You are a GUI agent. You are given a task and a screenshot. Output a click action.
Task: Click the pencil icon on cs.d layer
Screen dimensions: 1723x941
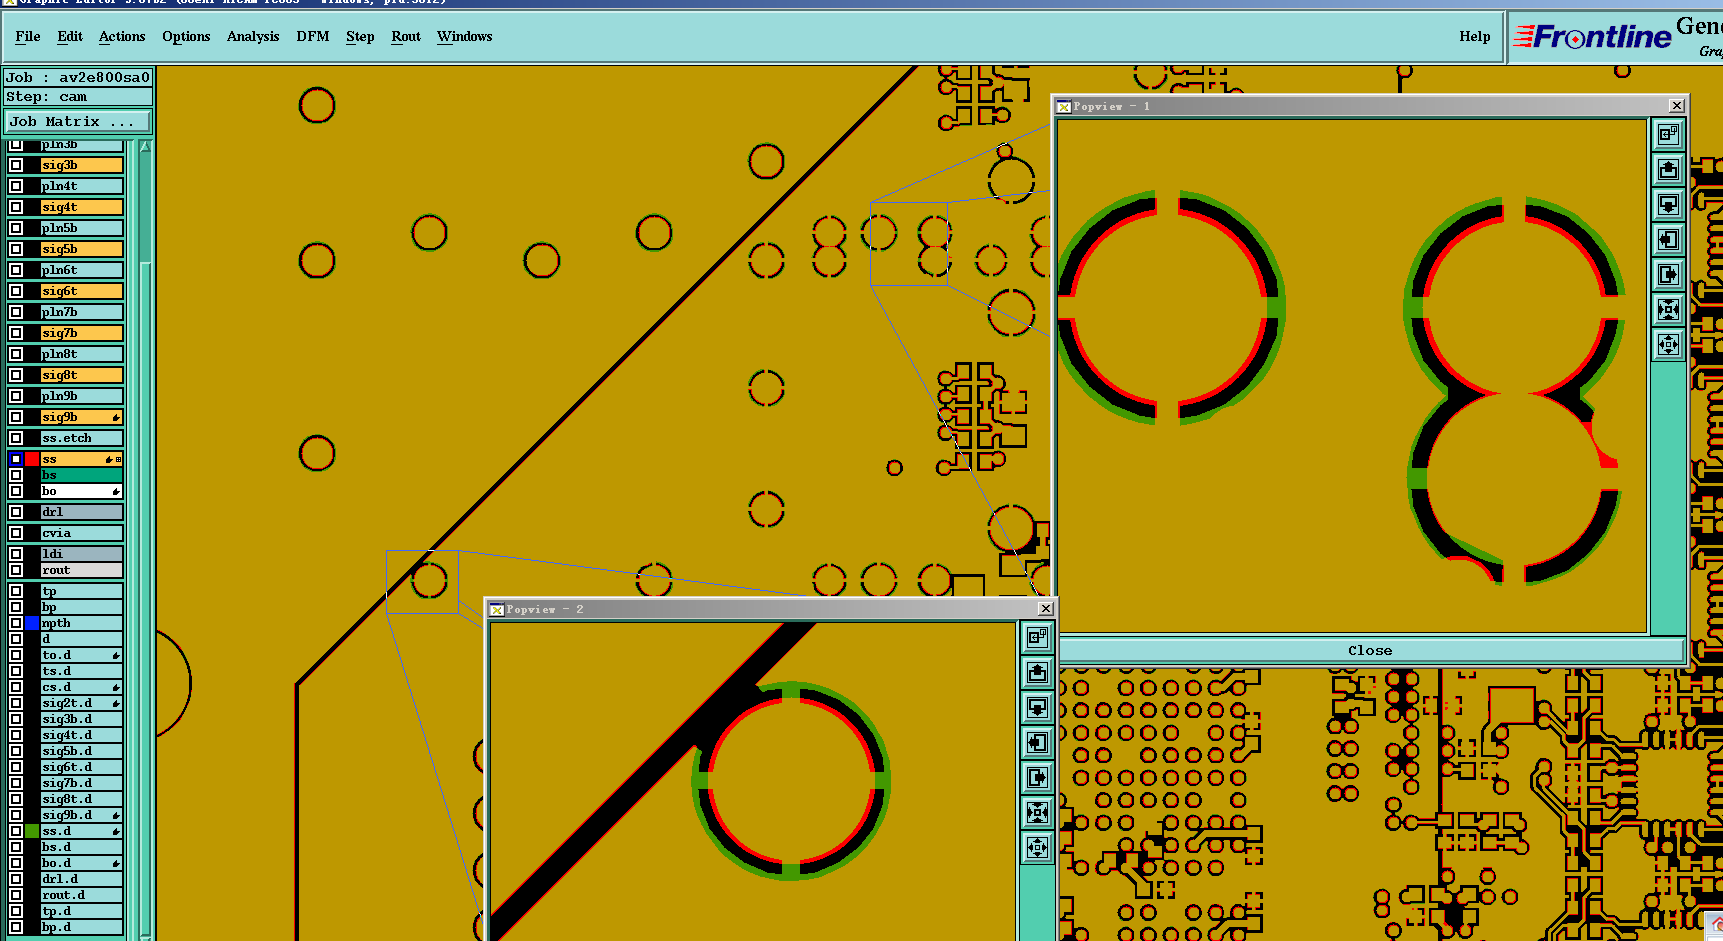(116, 687)
